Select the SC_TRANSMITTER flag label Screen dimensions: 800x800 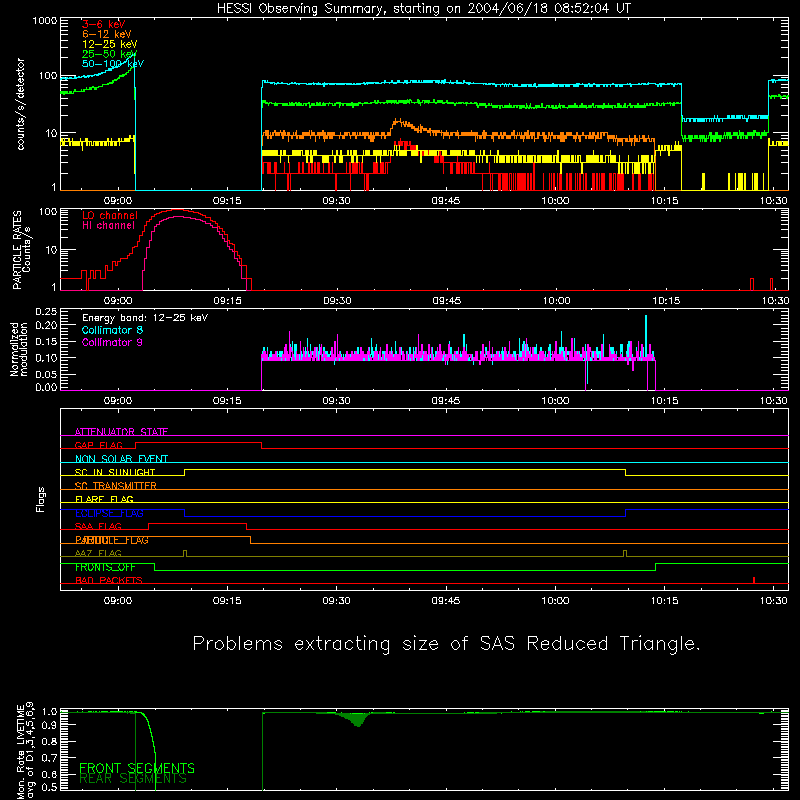115,486
